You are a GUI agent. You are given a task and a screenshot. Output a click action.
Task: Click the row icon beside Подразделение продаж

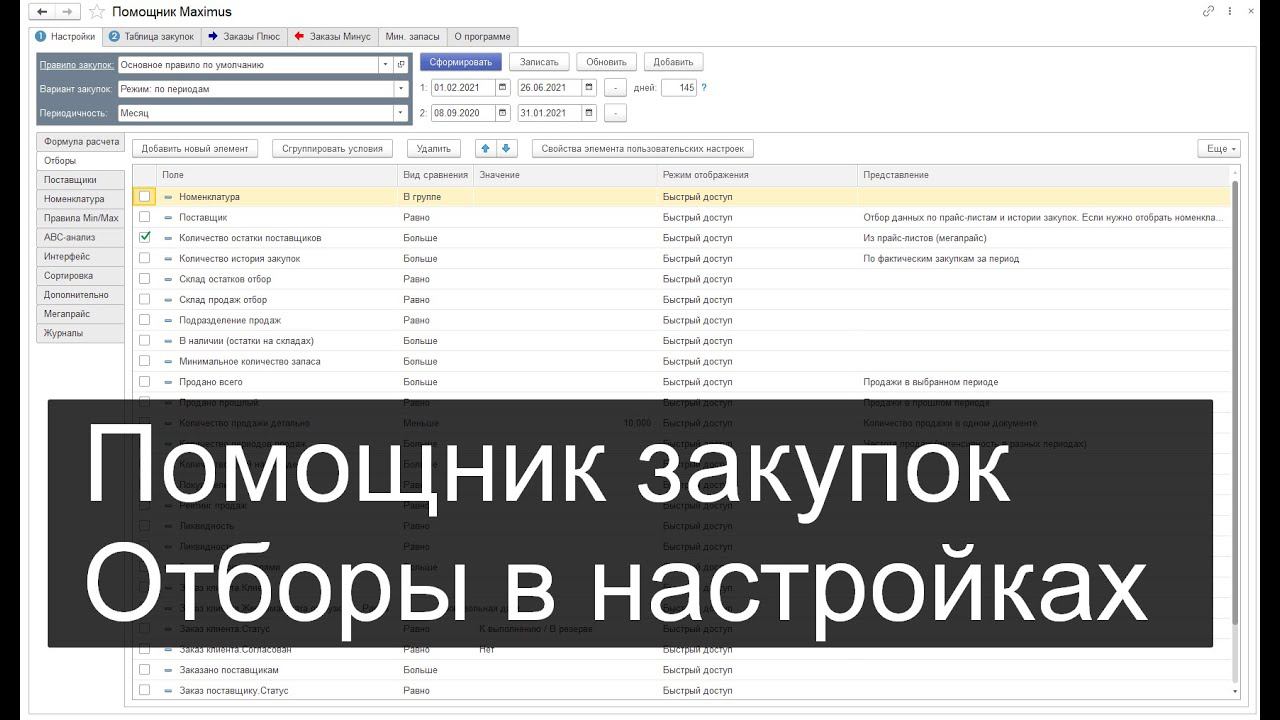[x=168, y=320]
